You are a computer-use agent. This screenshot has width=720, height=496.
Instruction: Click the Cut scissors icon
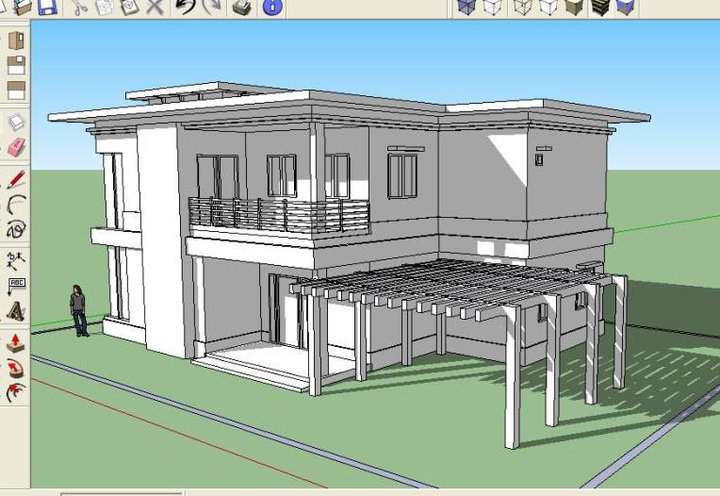pyautogui.click(x=80, y=7)
